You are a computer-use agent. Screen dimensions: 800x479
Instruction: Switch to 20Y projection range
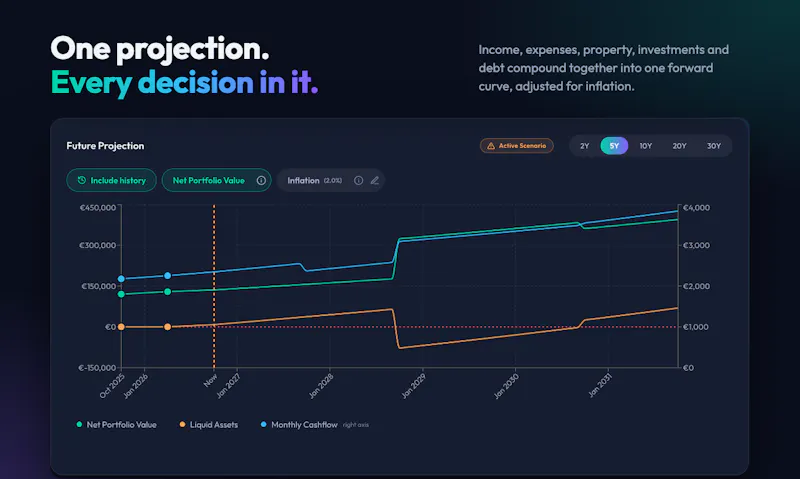click(680, 146)
